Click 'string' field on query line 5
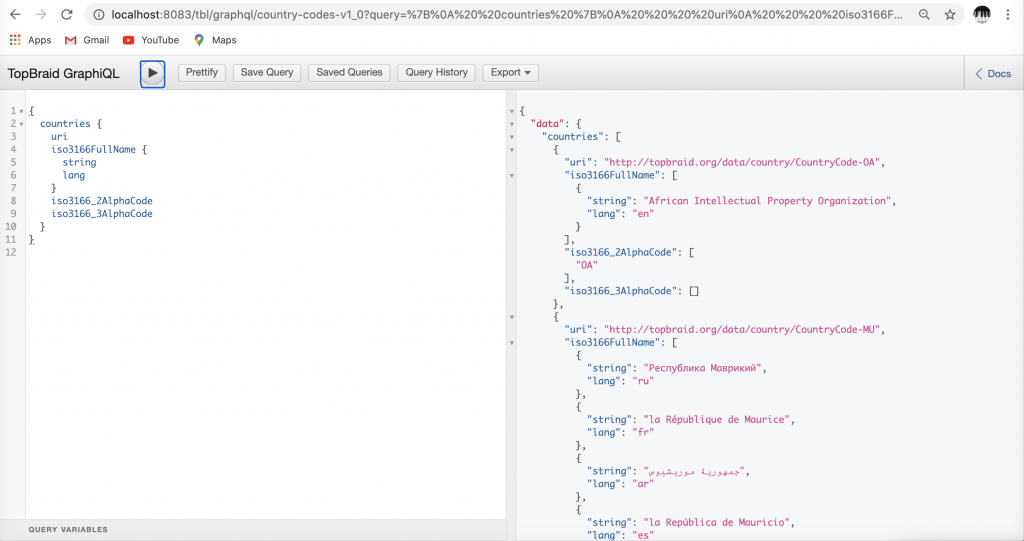 (79, 162)
